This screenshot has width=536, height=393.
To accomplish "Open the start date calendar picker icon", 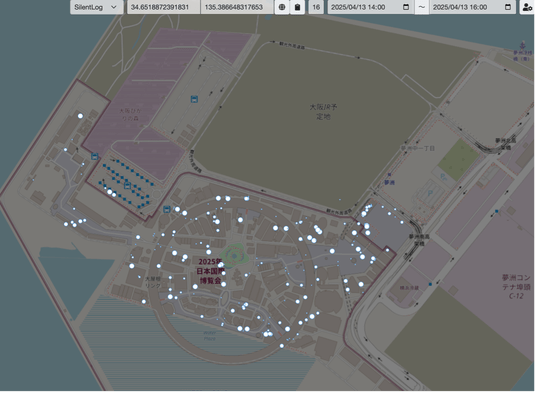I will coord(406,7).
